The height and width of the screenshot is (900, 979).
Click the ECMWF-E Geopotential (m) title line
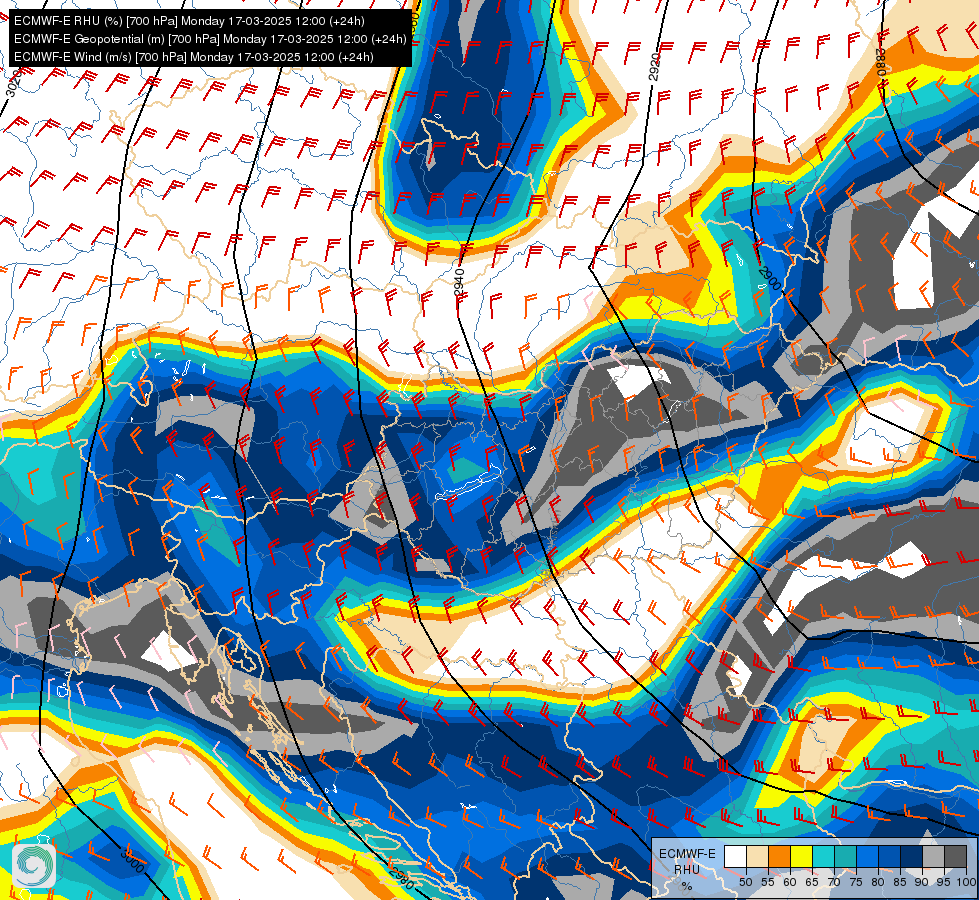pyautogui.click(x=210, y=39)
